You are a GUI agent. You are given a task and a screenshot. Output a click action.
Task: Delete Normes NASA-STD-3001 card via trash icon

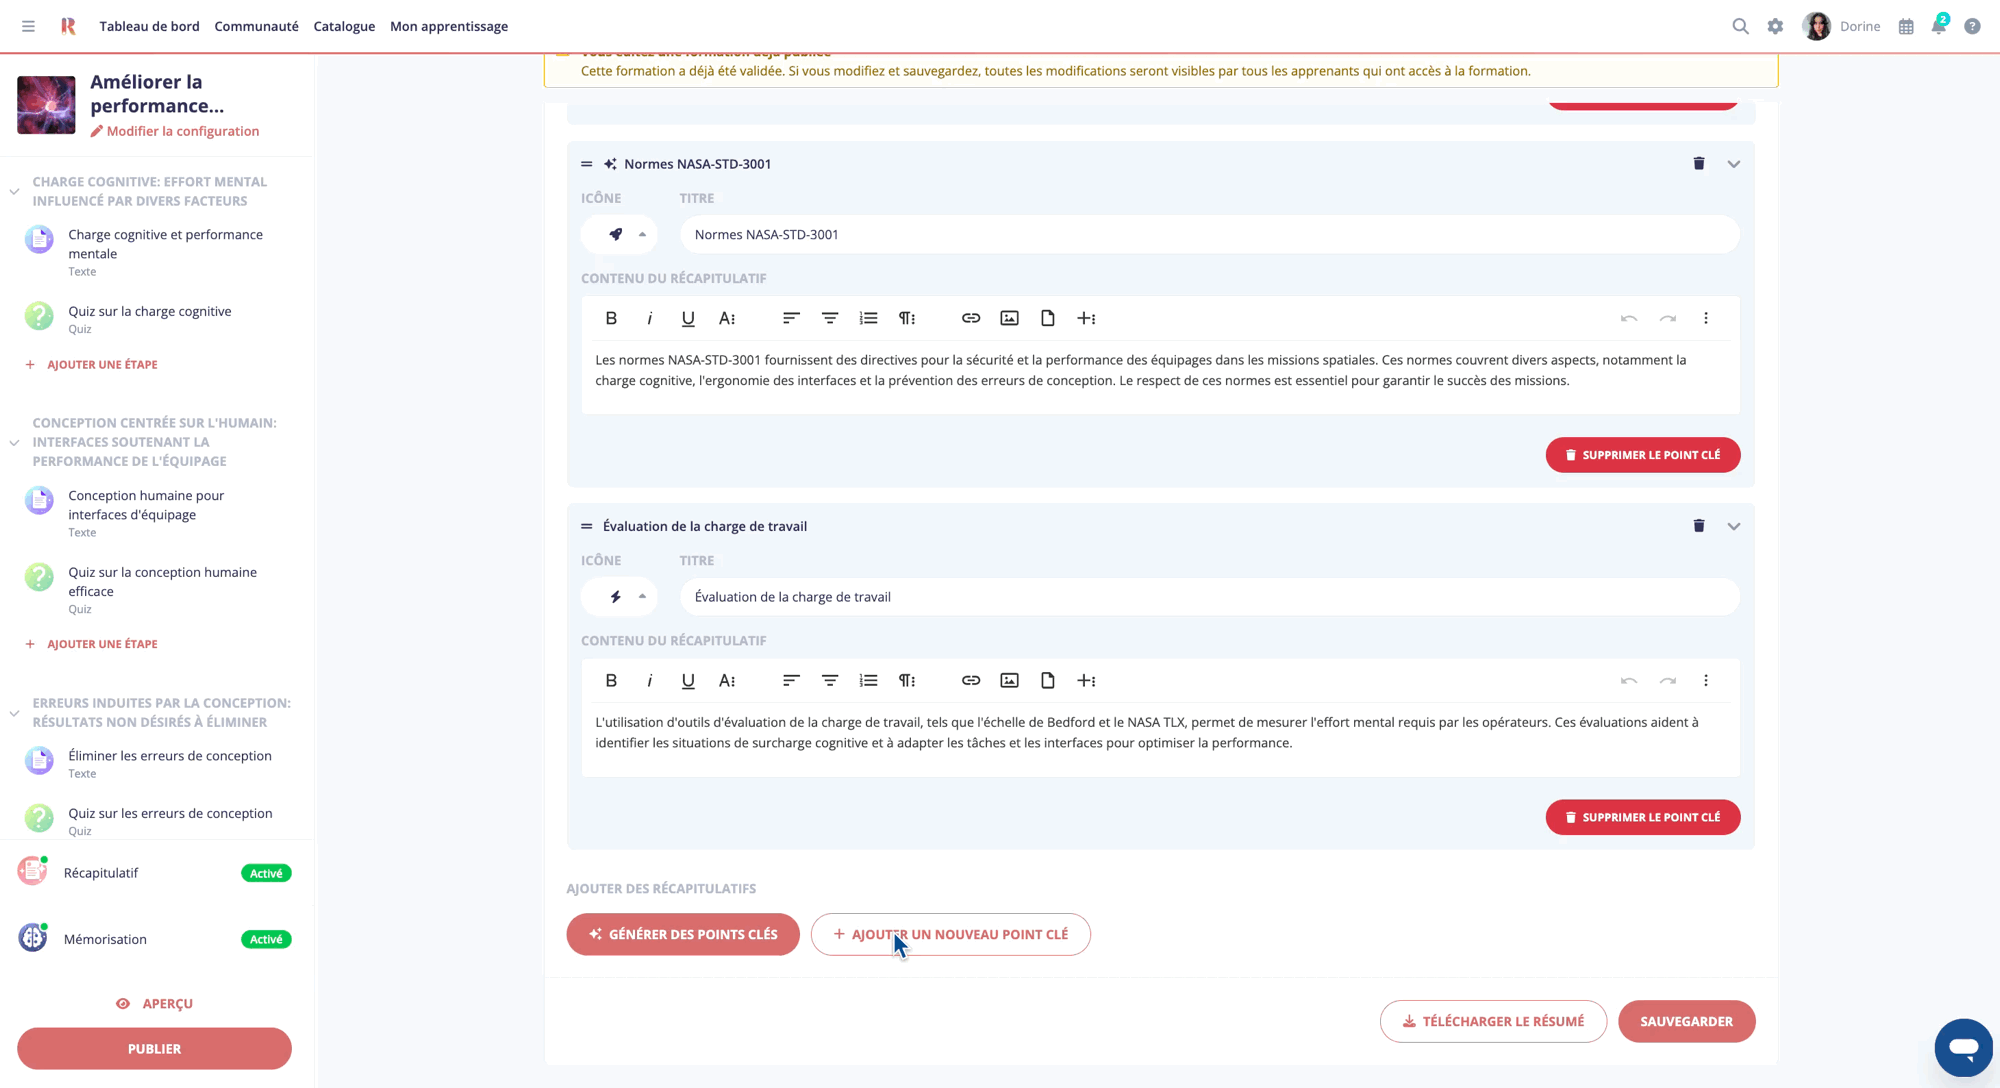coord(1698,163)
